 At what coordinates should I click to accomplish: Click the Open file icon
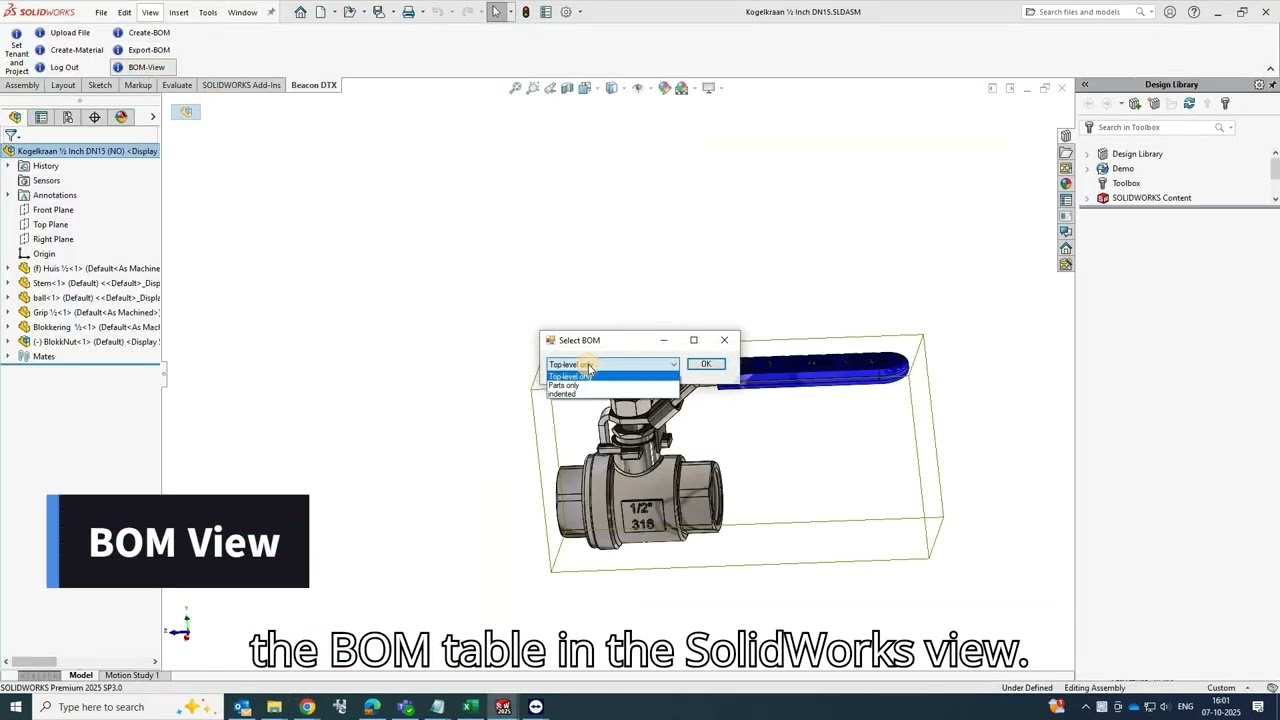[x=349, y=12]
